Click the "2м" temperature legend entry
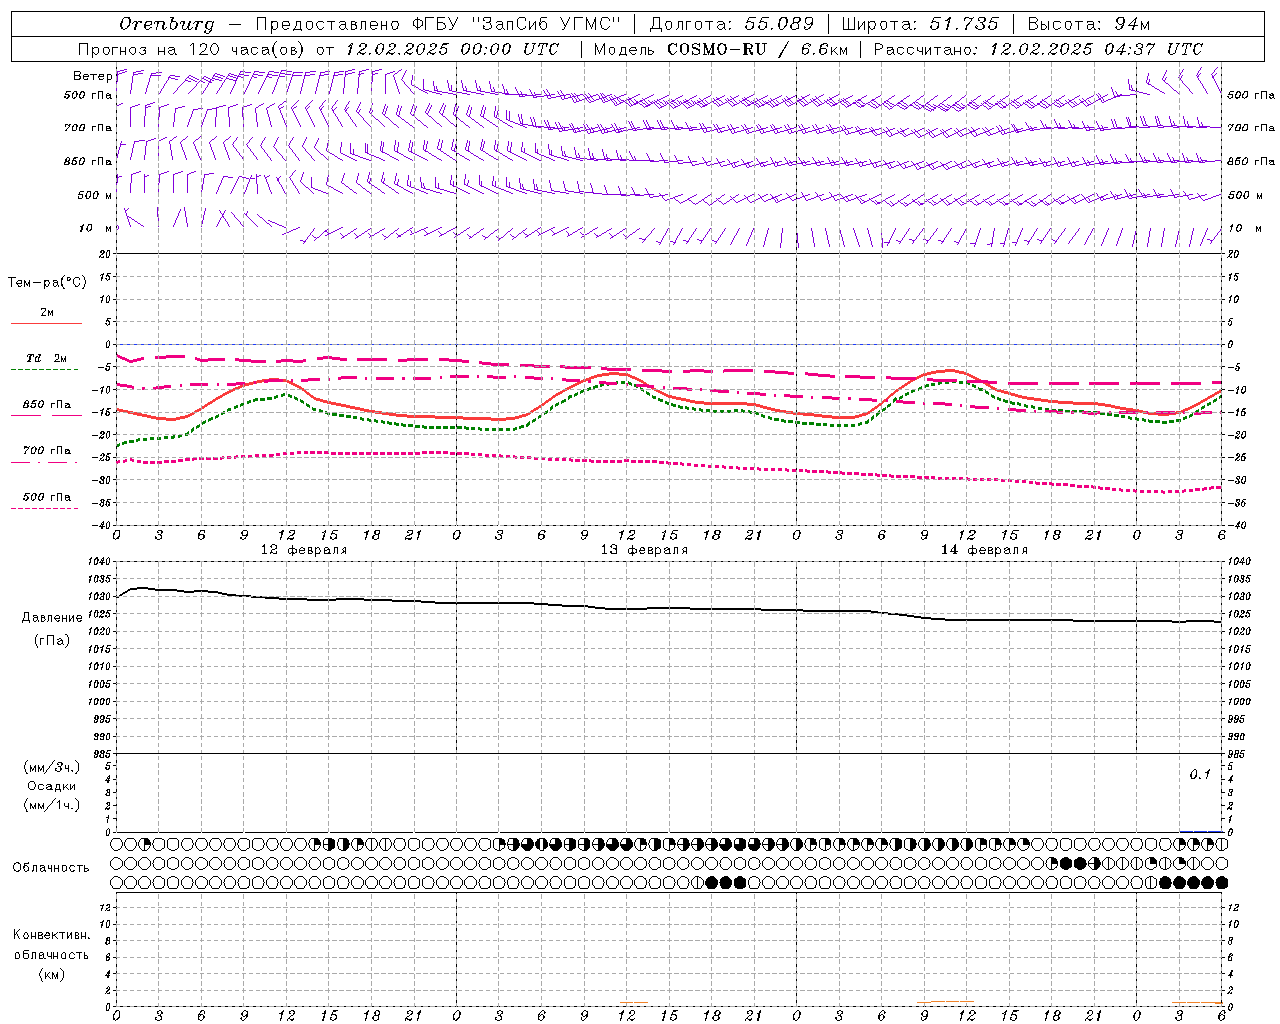 click(x=47, y=313)
